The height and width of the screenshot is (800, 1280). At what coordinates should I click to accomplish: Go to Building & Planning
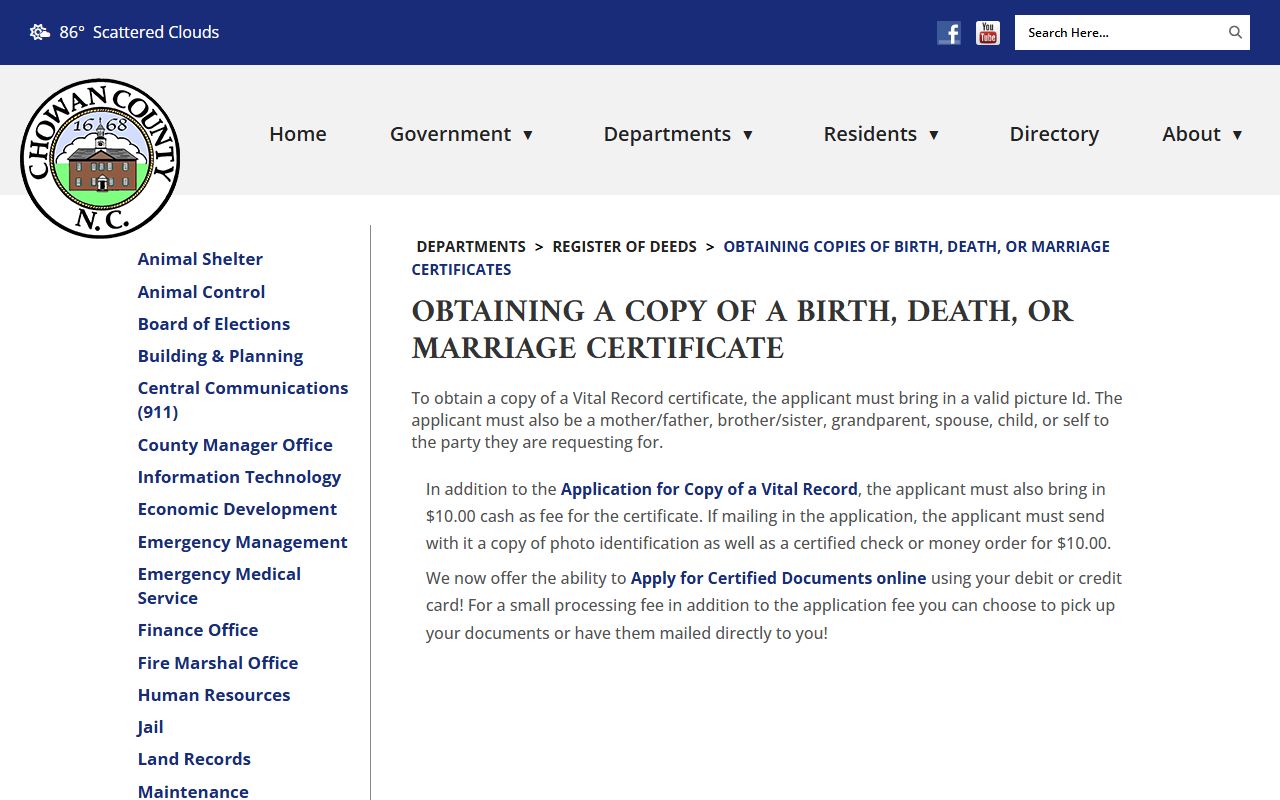(x=220, y=356)
